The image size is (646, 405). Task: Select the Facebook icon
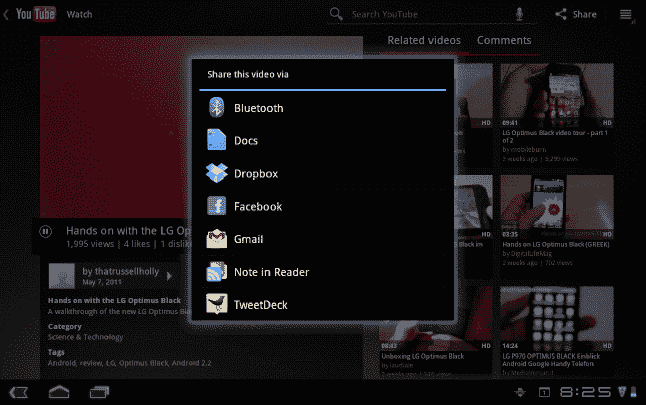pos(216,206)
